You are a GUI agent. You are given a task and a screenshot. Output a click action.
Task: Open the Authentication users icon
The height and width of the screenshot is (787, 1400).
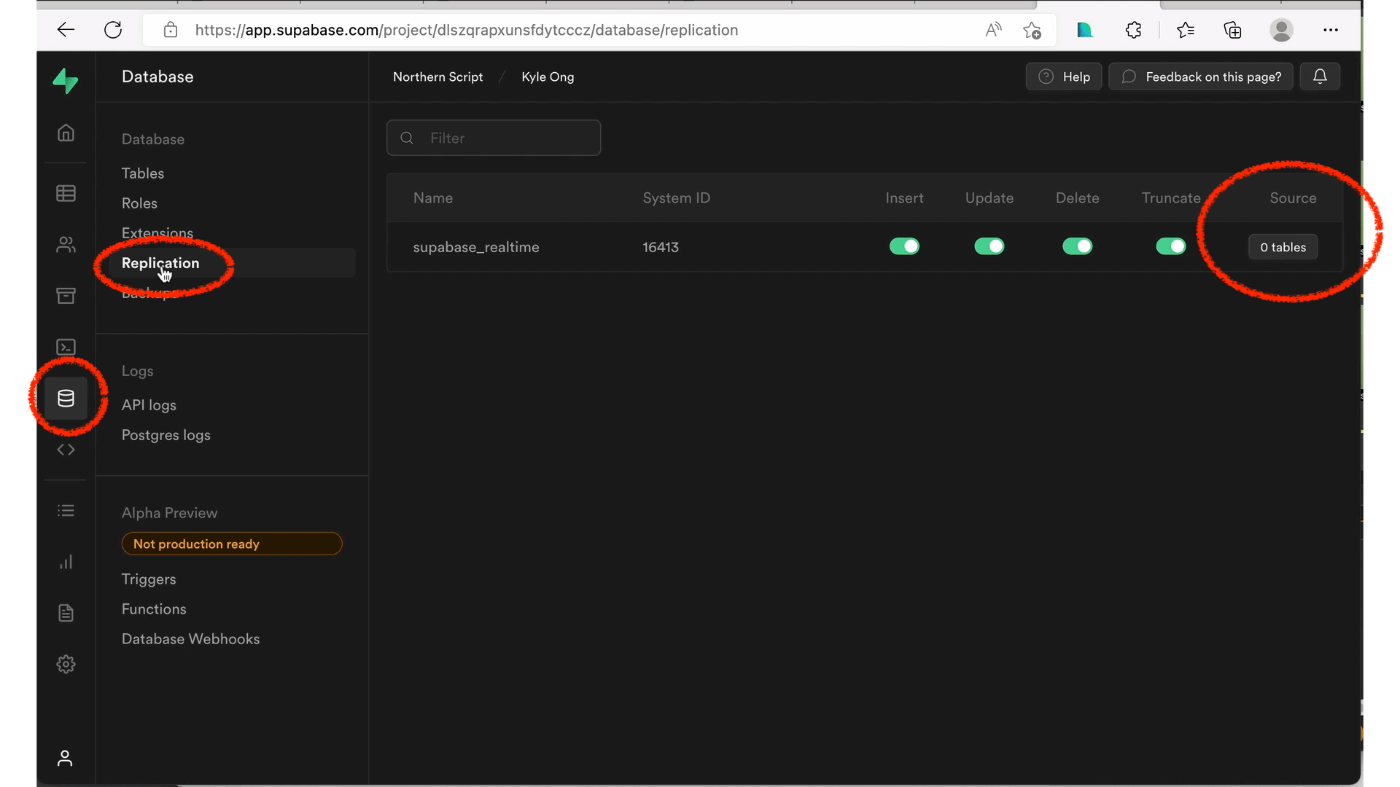(66, 244)
